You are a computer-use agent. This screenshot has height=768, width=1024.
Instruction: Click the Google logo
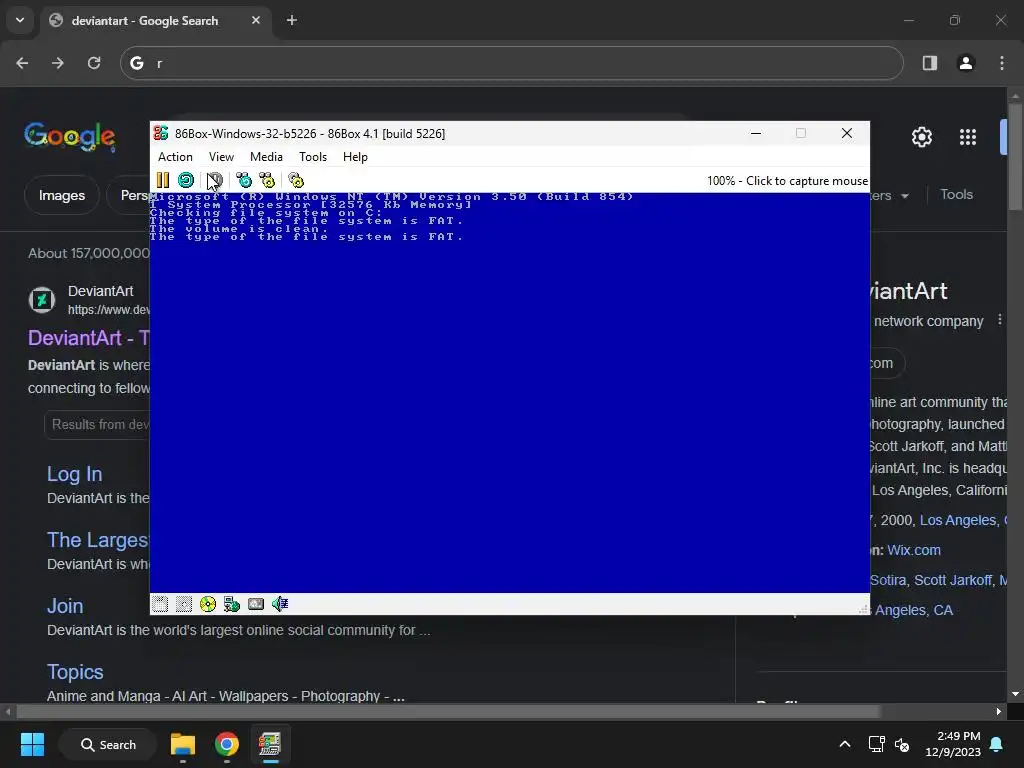70,136
